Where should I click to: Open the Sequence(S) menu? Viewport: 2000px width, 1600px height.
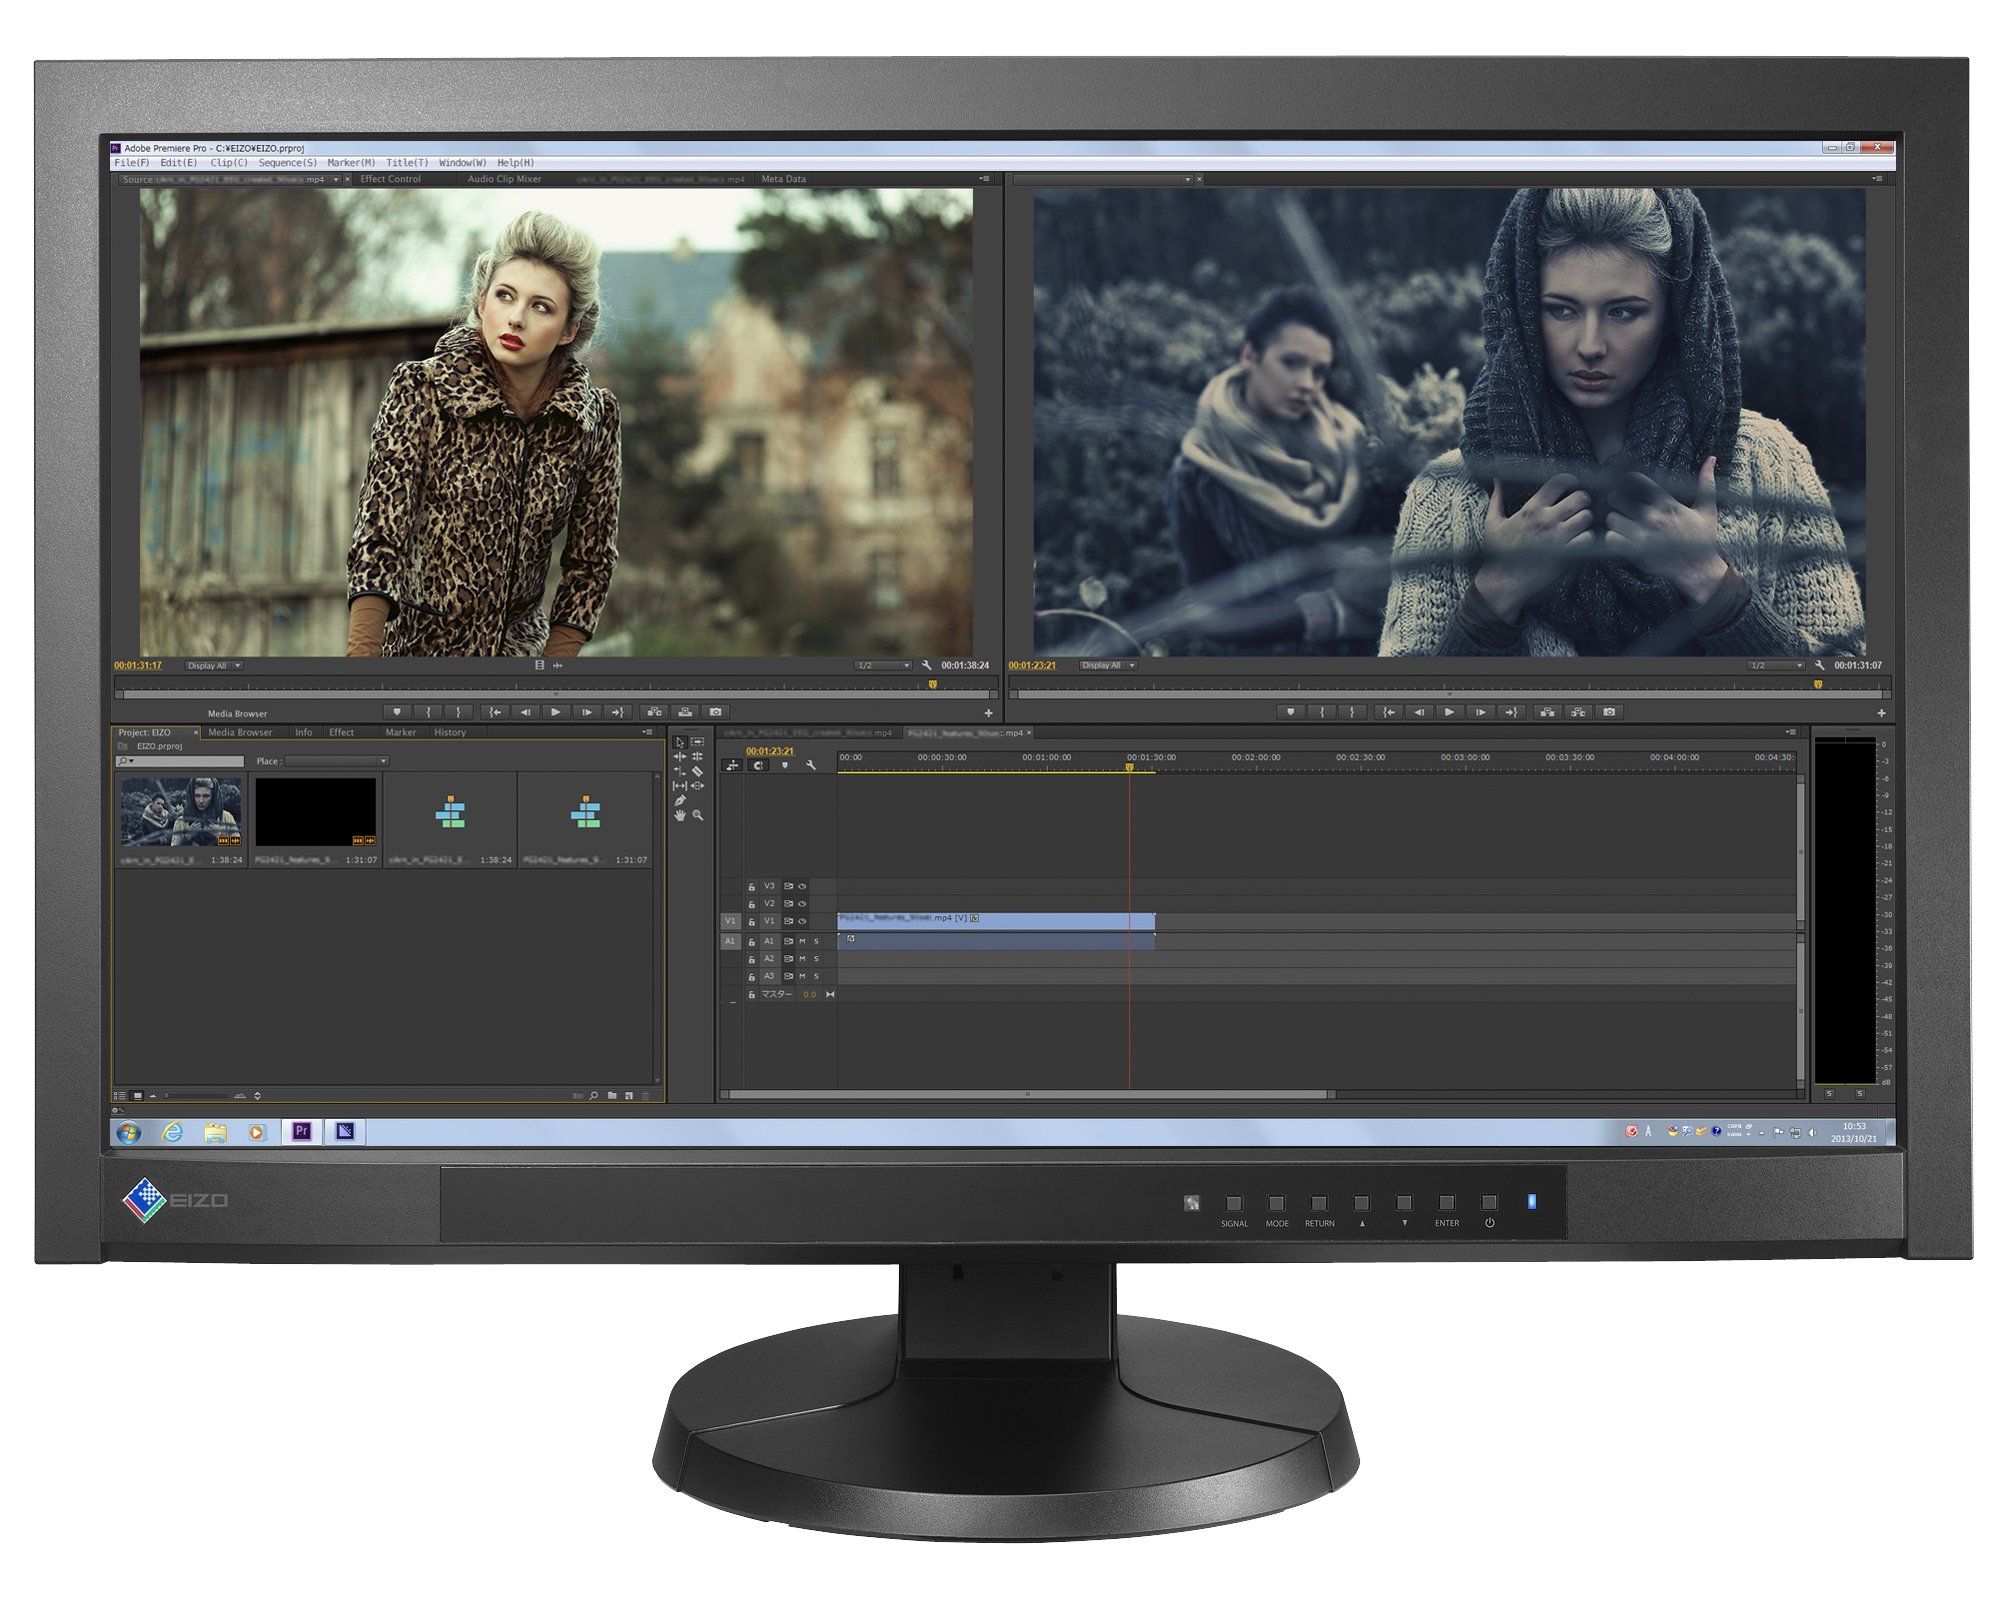tap(285, 161)
